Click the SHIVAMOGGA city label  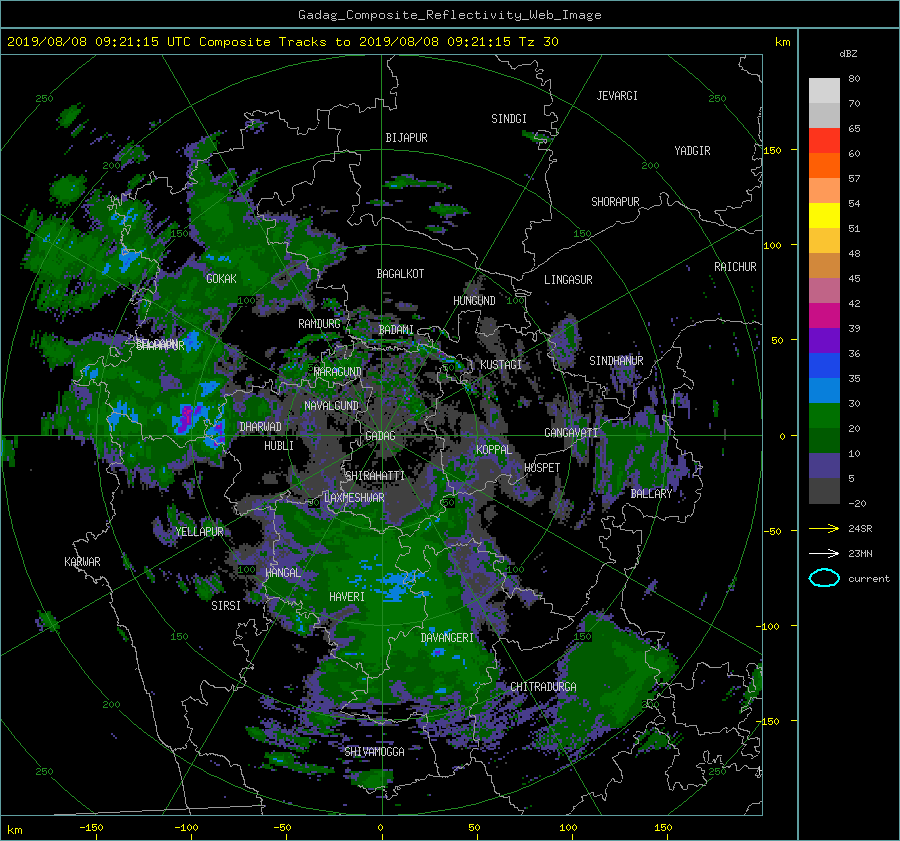point(374,752)
